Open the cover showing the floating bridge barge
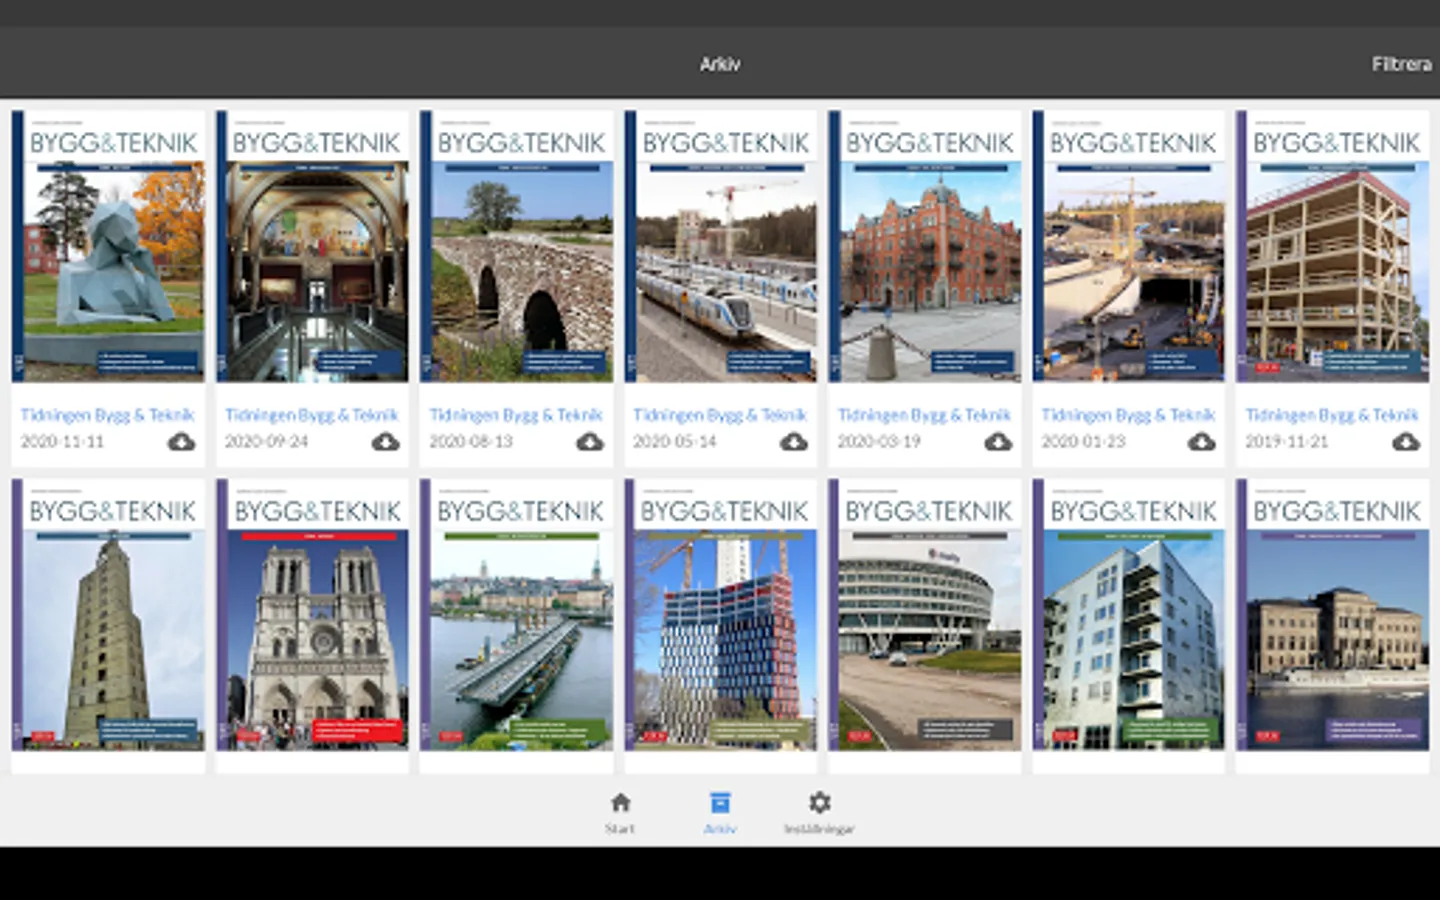The height and width of the screenshot is (900, 1440). (x=516, y=614)
